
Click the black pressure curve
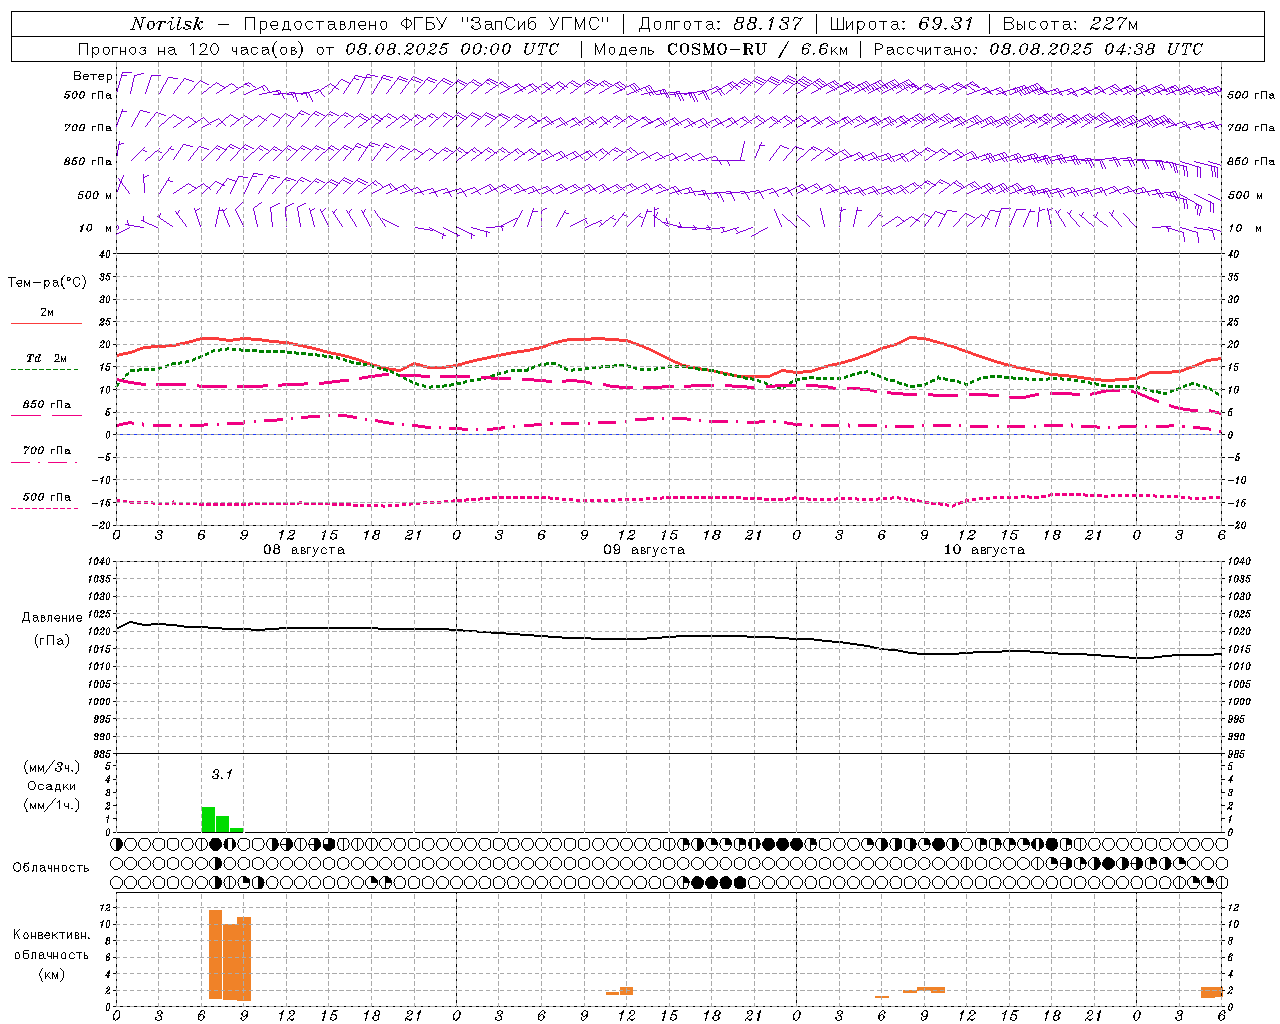(x=670, y=638)
